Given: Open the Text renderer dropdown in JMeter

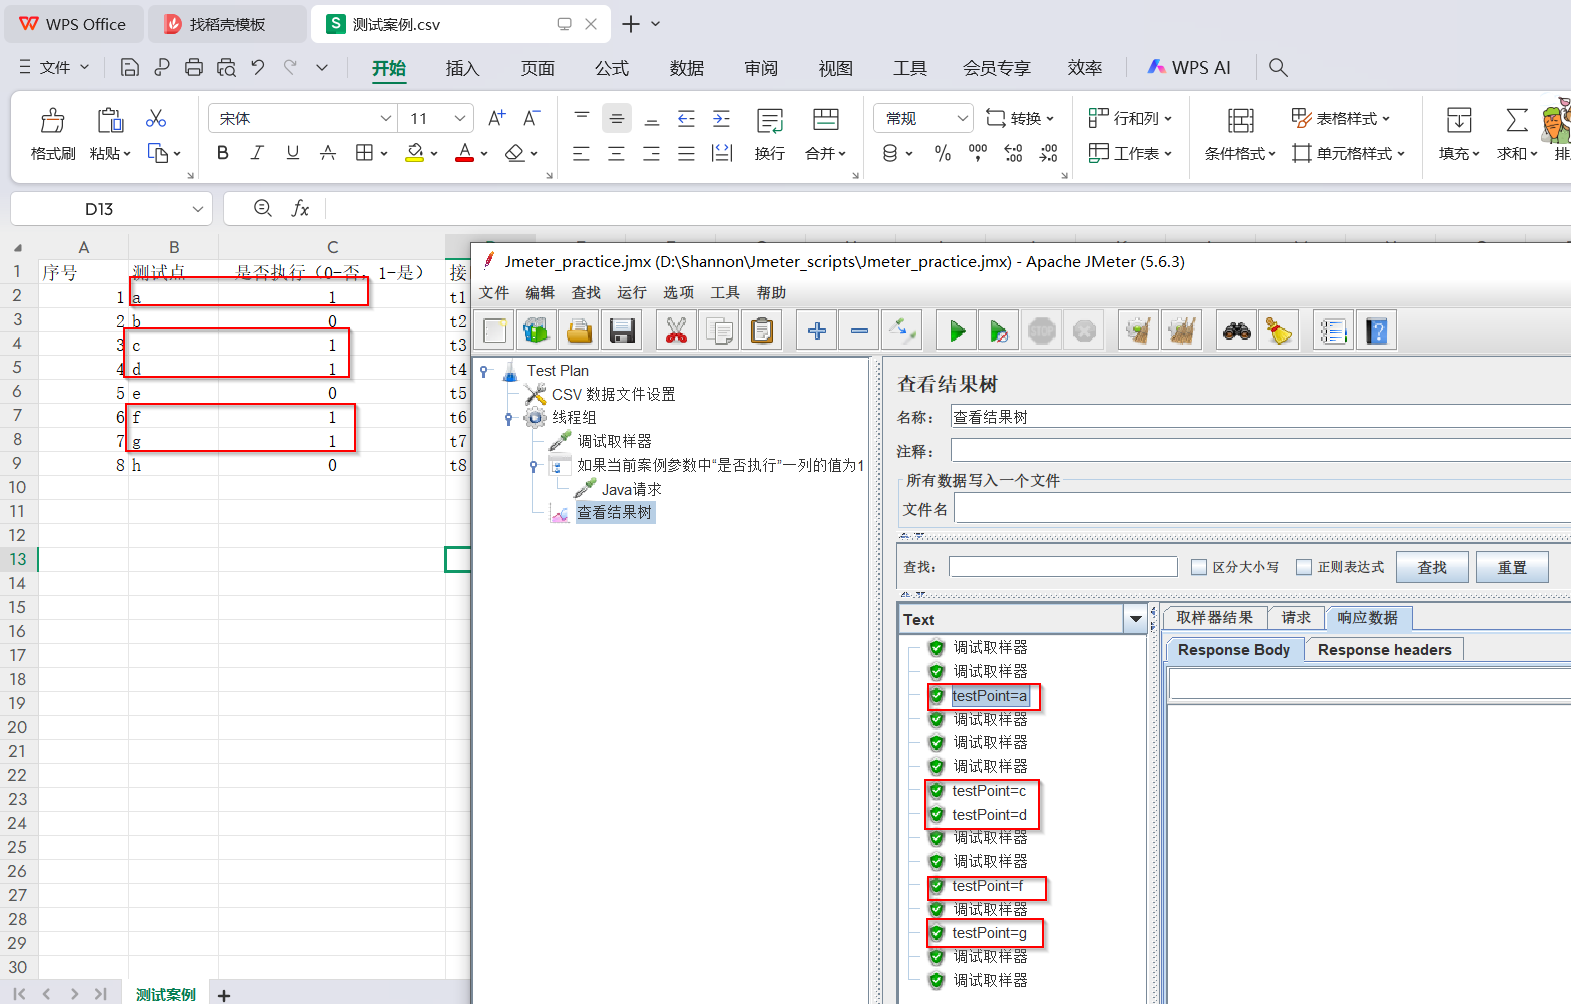Looking at the screenshot, I should point(1136,619).
